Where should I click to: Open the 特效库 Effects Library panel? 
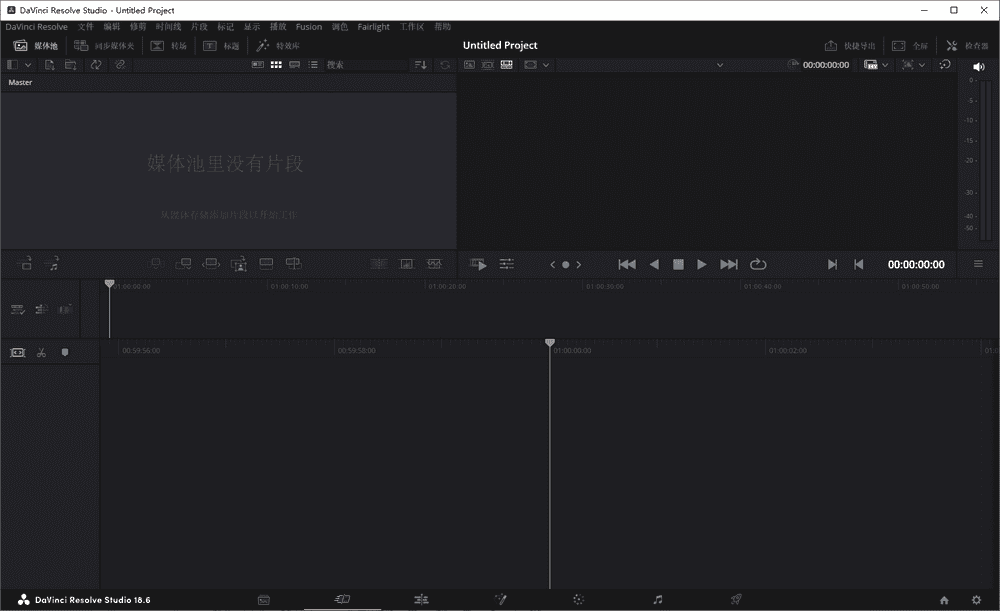tap(278, 45)
